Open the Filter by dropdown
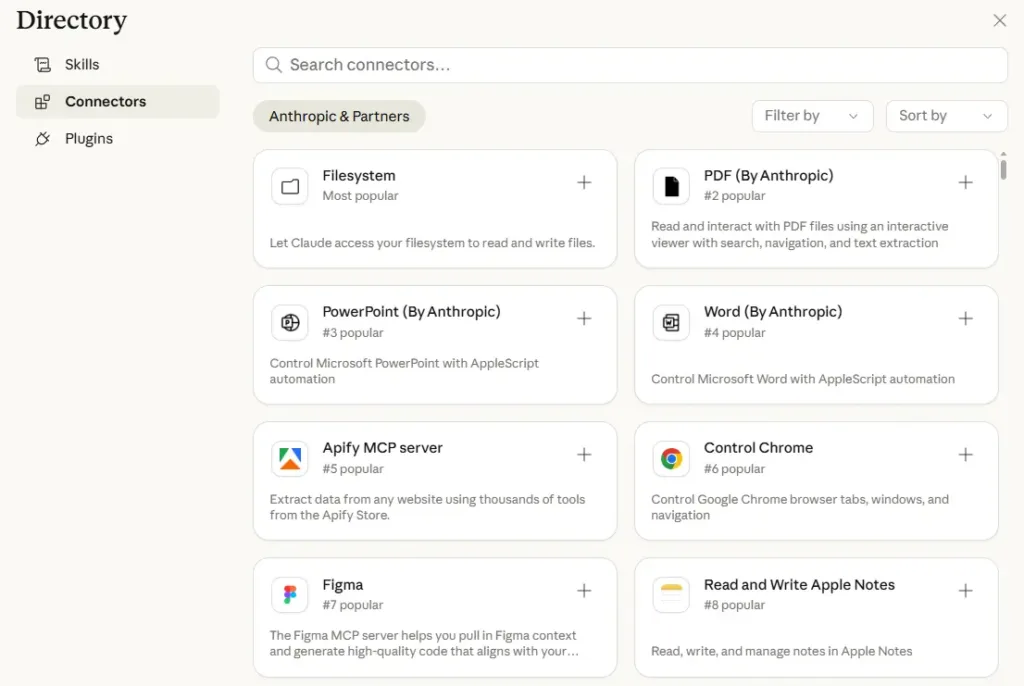Viewport: 1024px width, 686px height. [x=812, y=116]
